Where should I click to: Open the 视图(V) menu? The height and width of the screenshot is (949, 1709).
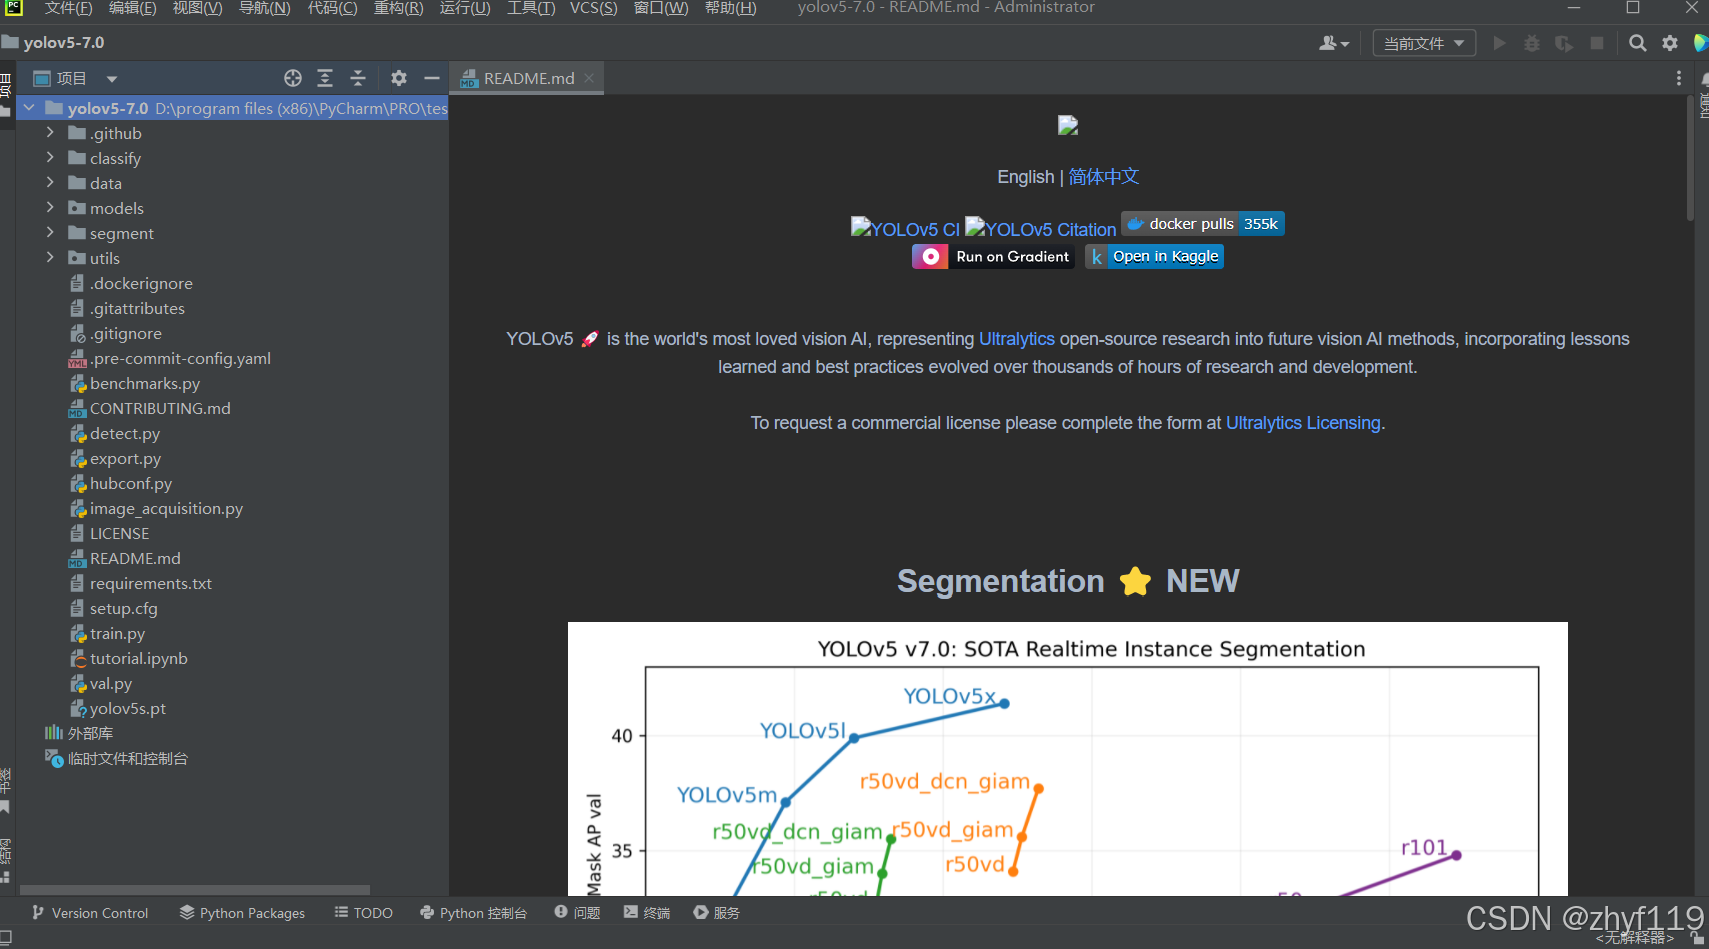197,8
